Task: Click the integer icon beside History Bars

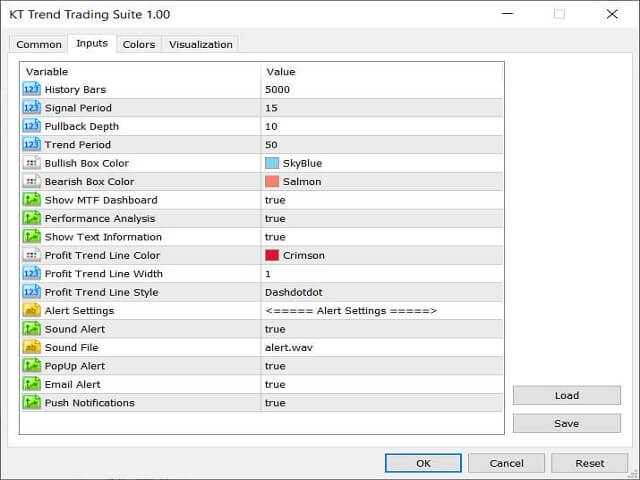Action: (x=31, y=89)
